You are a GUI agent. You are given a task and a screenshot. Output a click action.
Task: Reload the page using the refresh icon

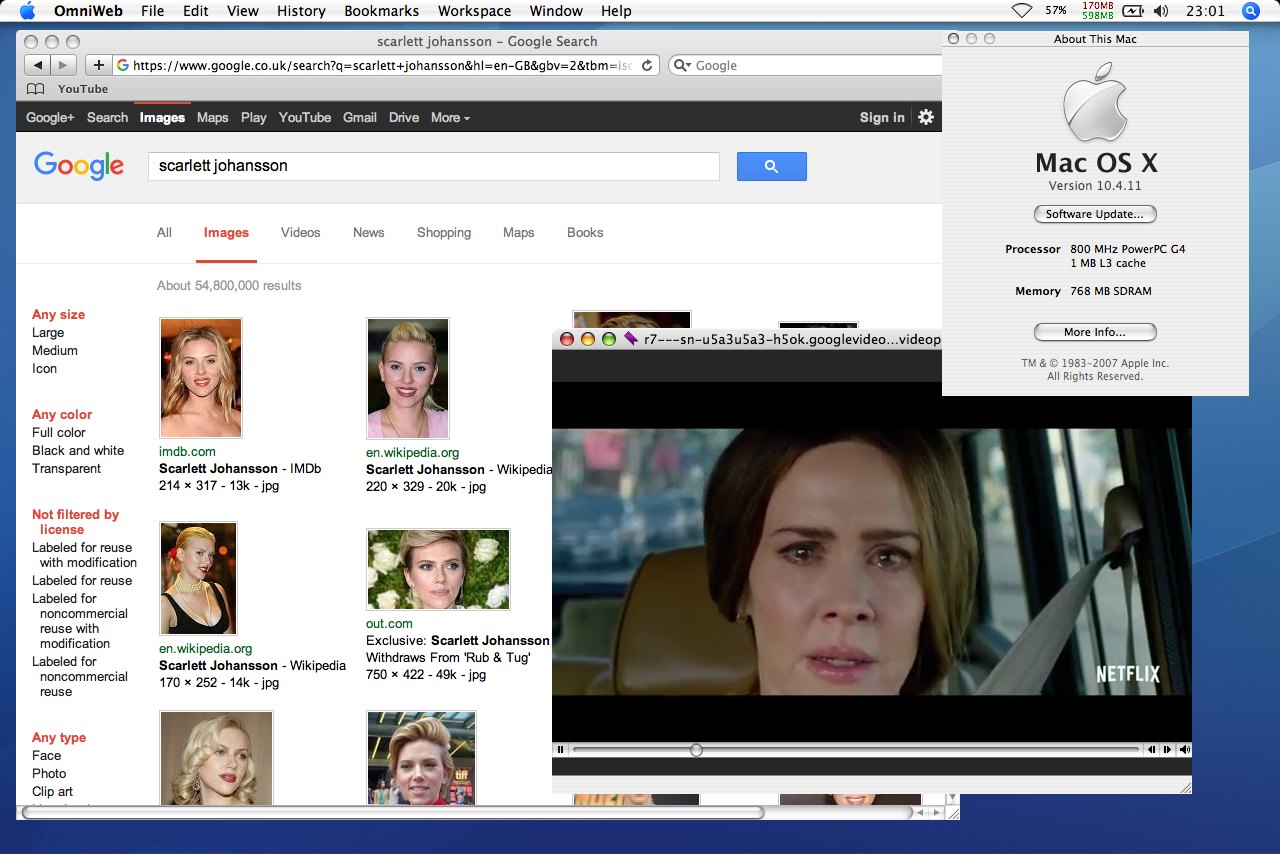click(x=647, y=66)
